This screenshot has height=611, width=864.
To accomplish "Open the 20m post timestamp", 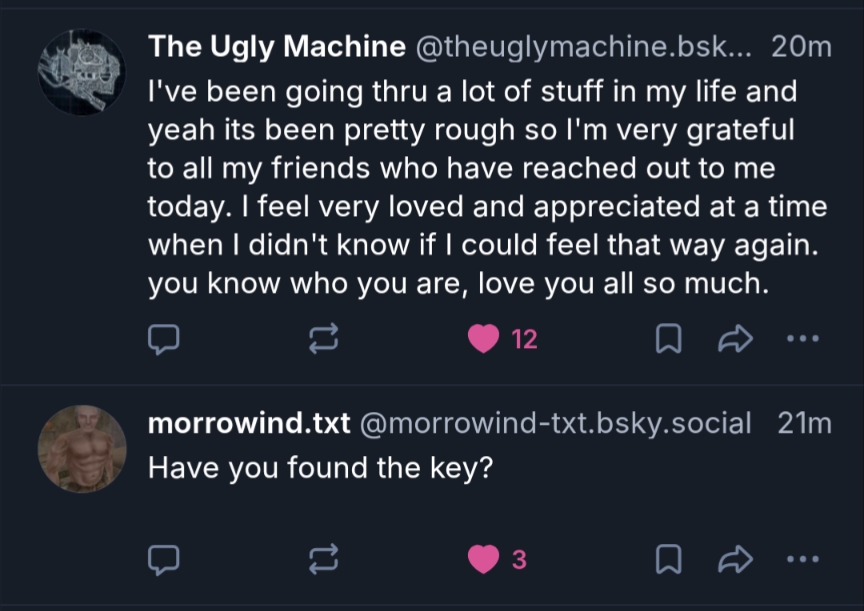I will (803, 46).
